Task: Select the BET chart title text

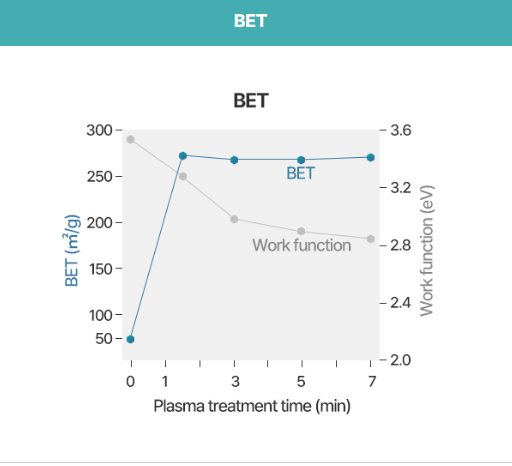Action: [x=251, y=101]
